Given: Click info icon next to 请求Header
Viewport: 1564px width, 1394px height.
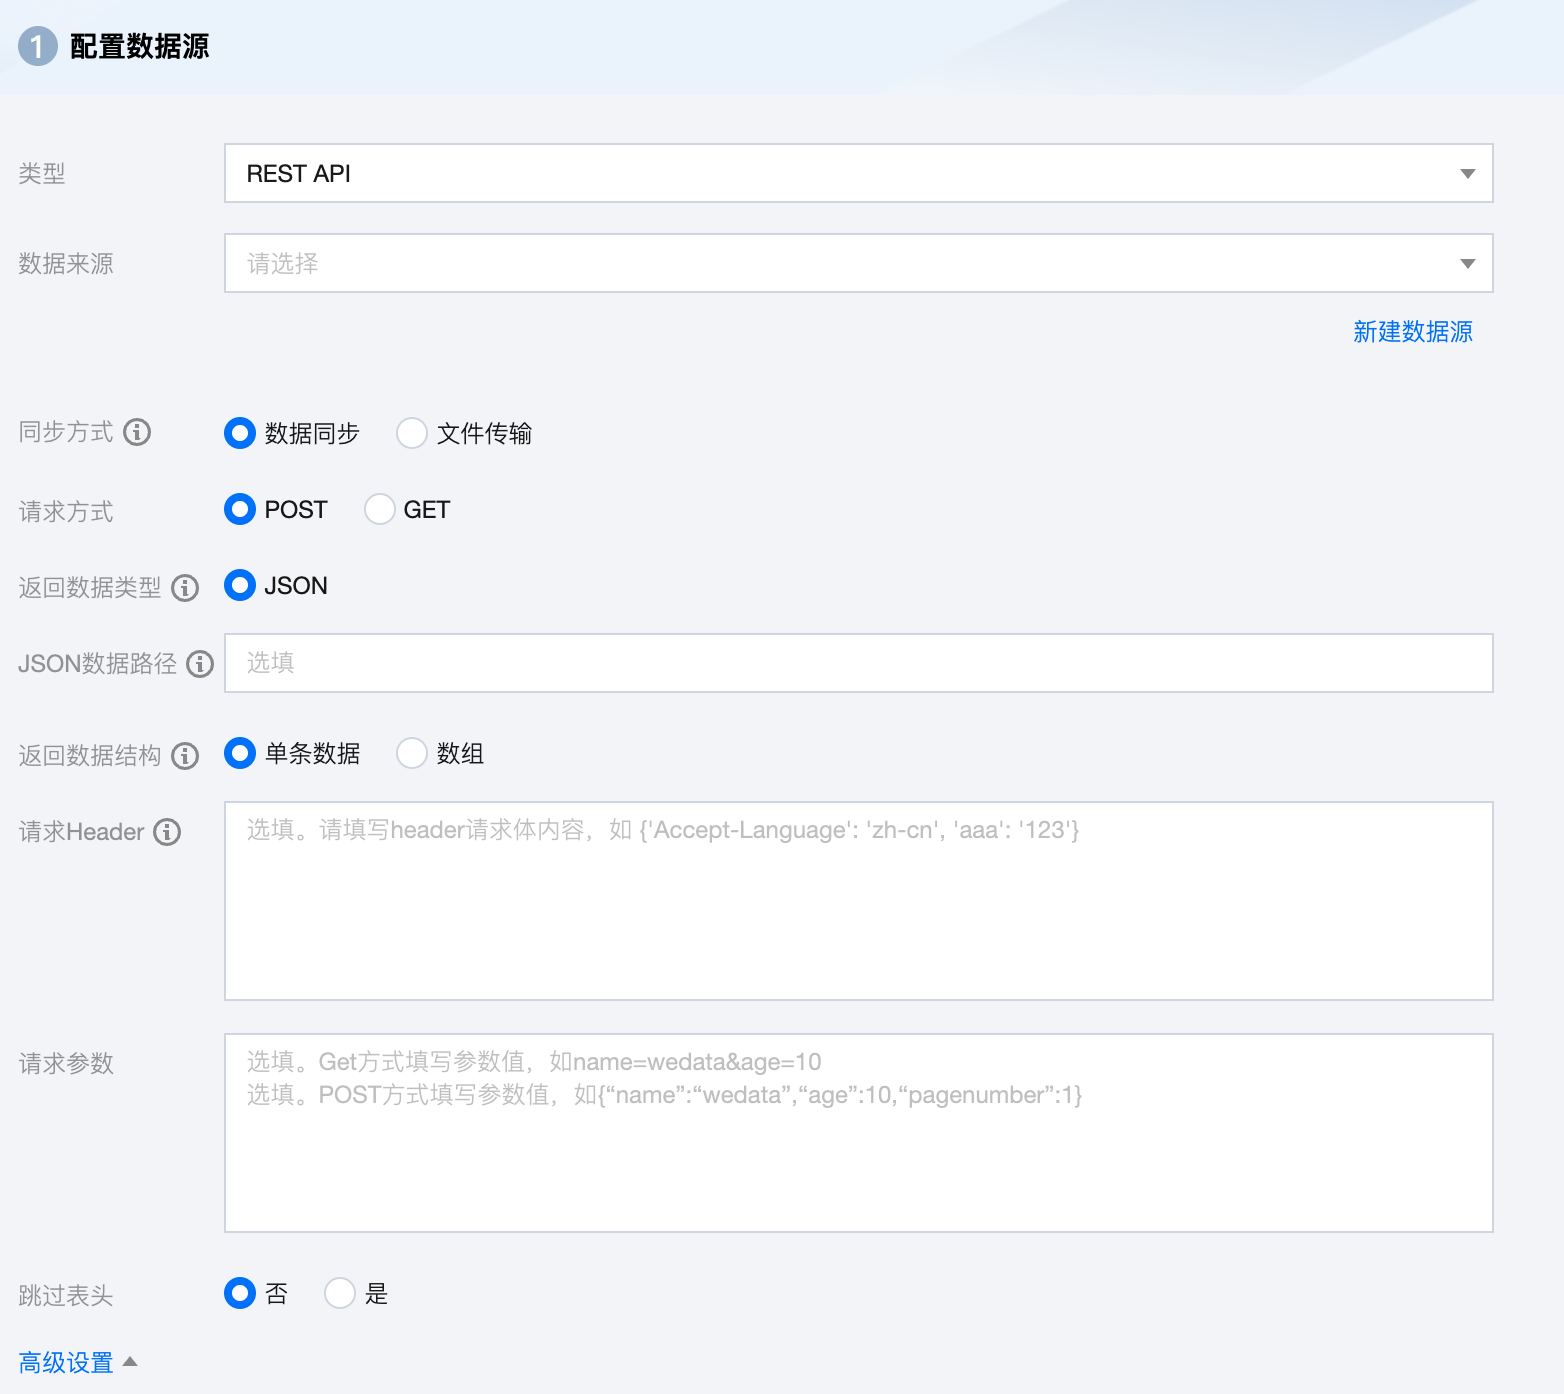Looking at the screenshot, I should [167, 832].
